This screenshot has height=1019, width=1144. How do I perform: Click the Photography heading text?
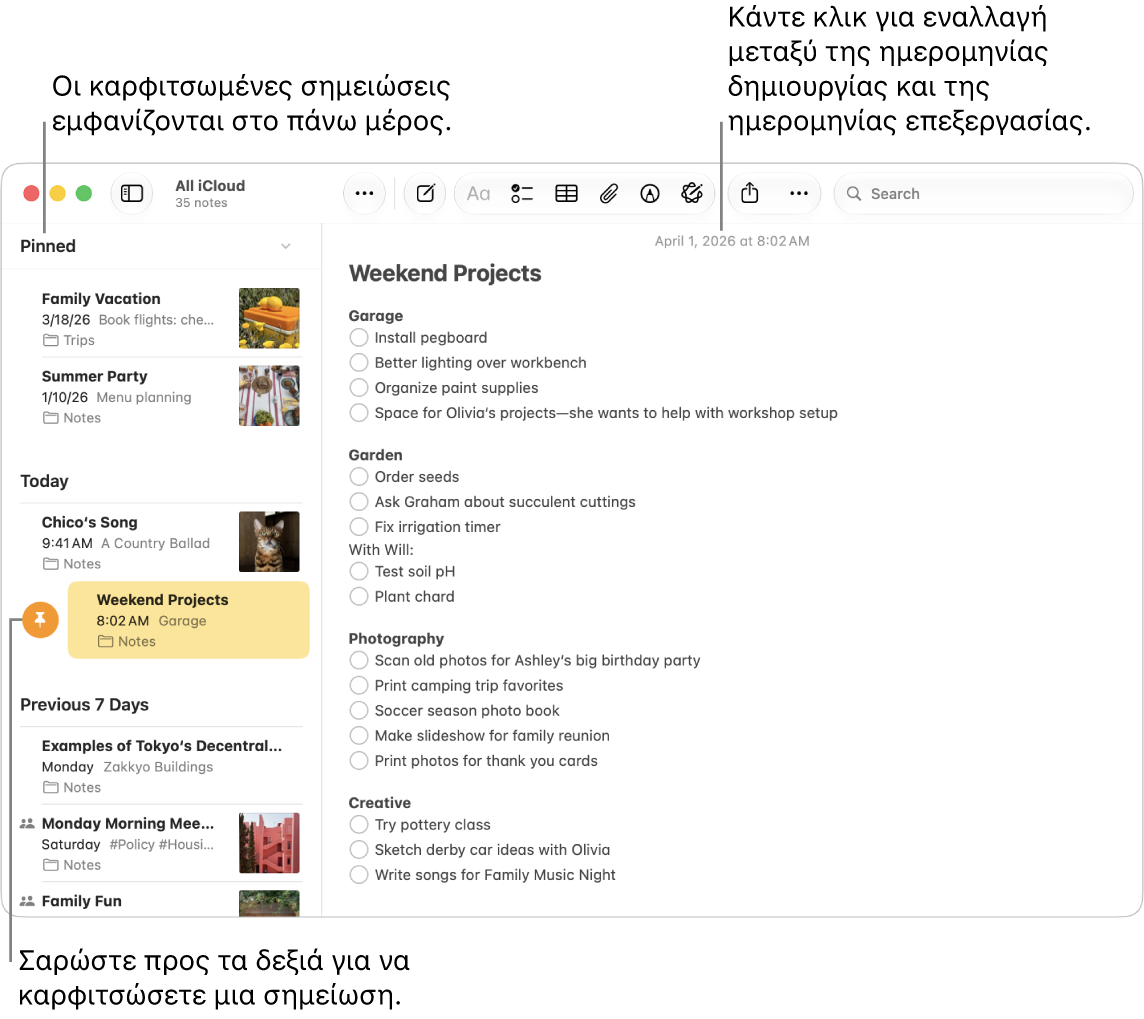click(396, 639)
